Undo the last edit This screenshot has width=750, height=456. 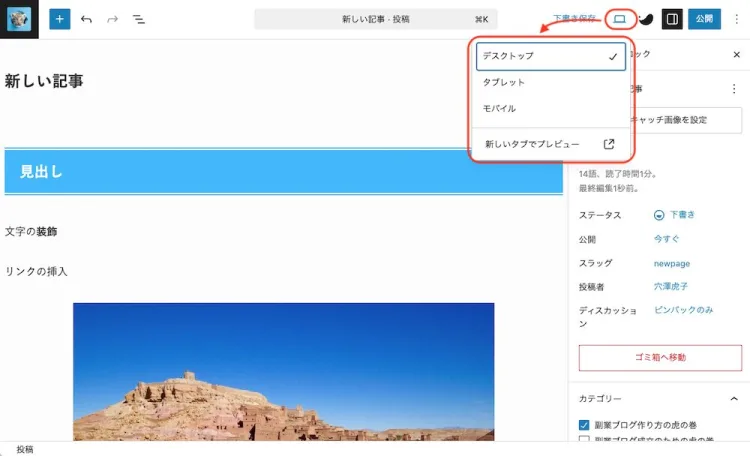(86, 19)
